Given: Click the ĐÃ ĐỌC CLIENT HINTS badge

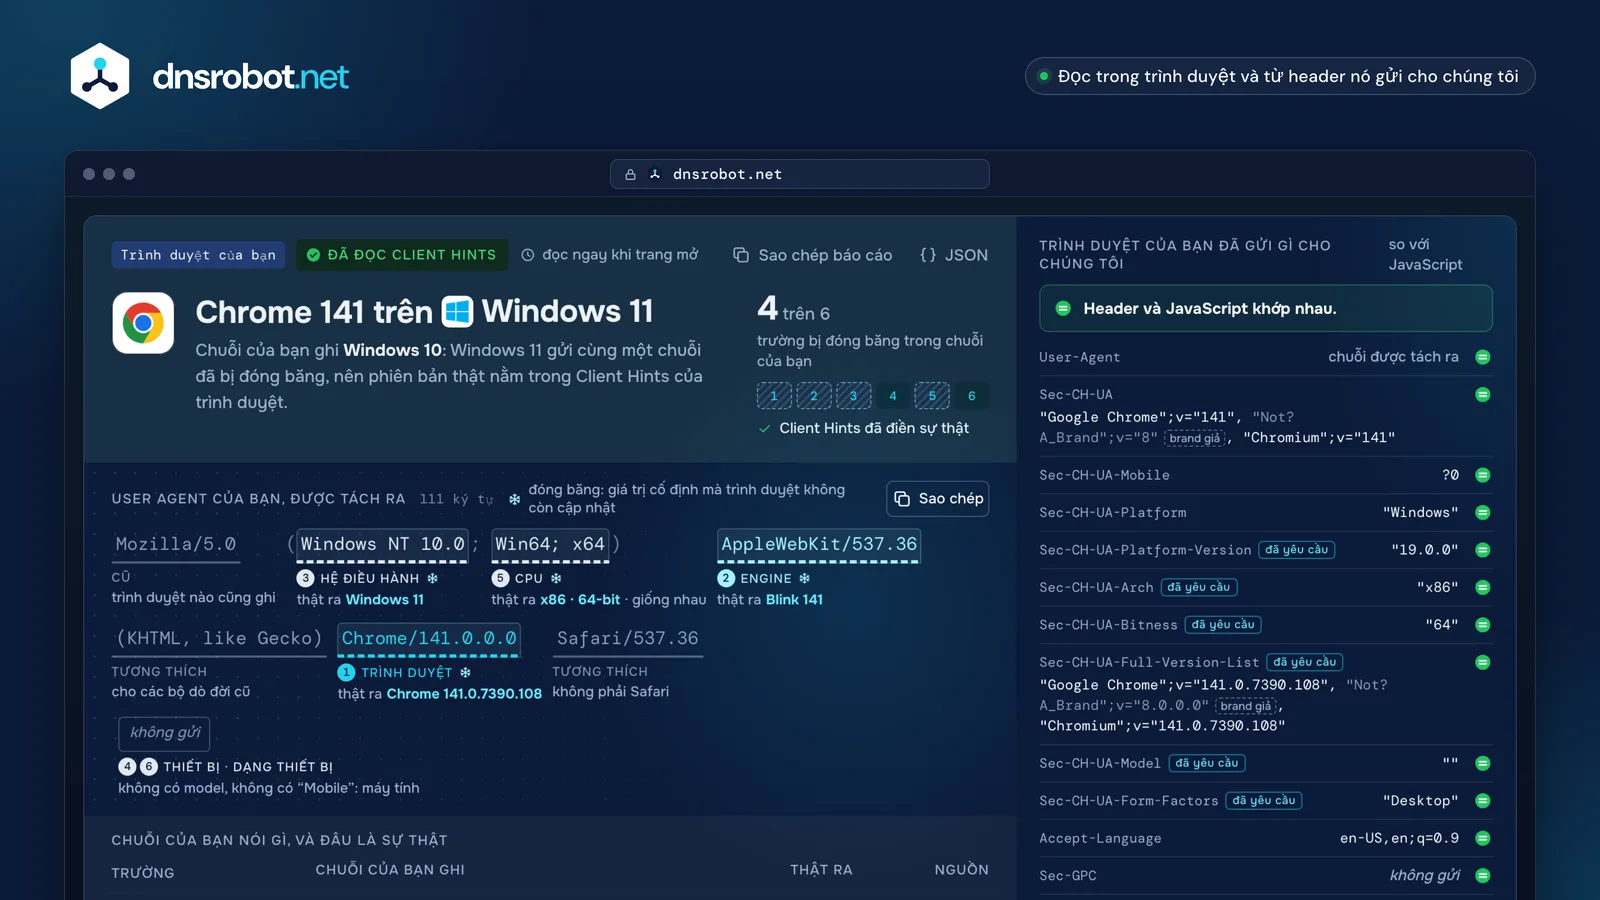Looking at the screenshot, I should [401, 255].
